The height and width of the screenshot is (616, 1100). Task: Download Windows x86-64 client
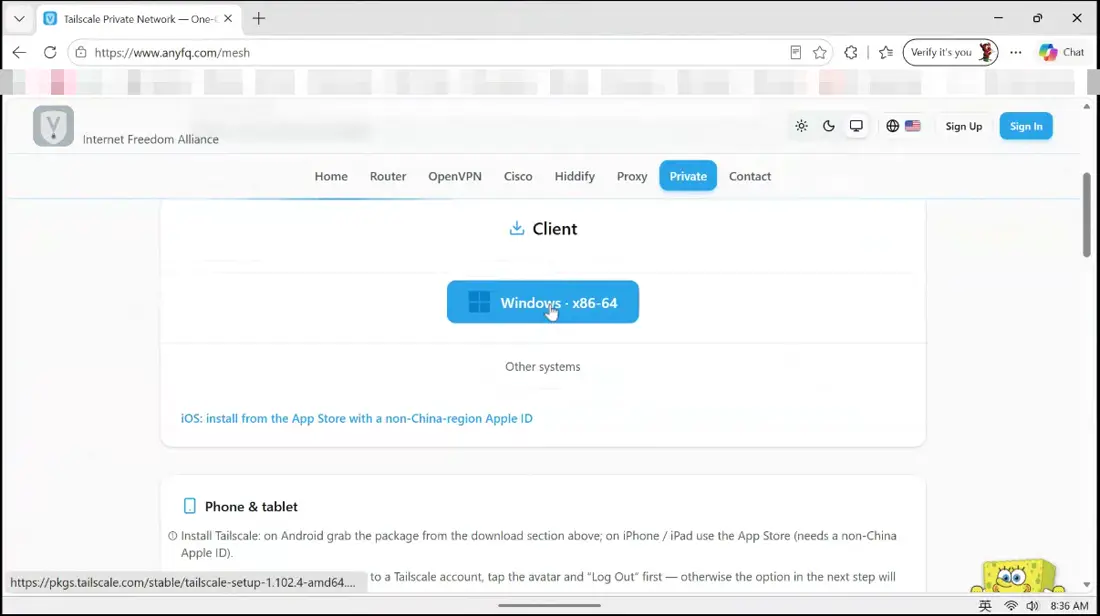click(x=543, y=302)
